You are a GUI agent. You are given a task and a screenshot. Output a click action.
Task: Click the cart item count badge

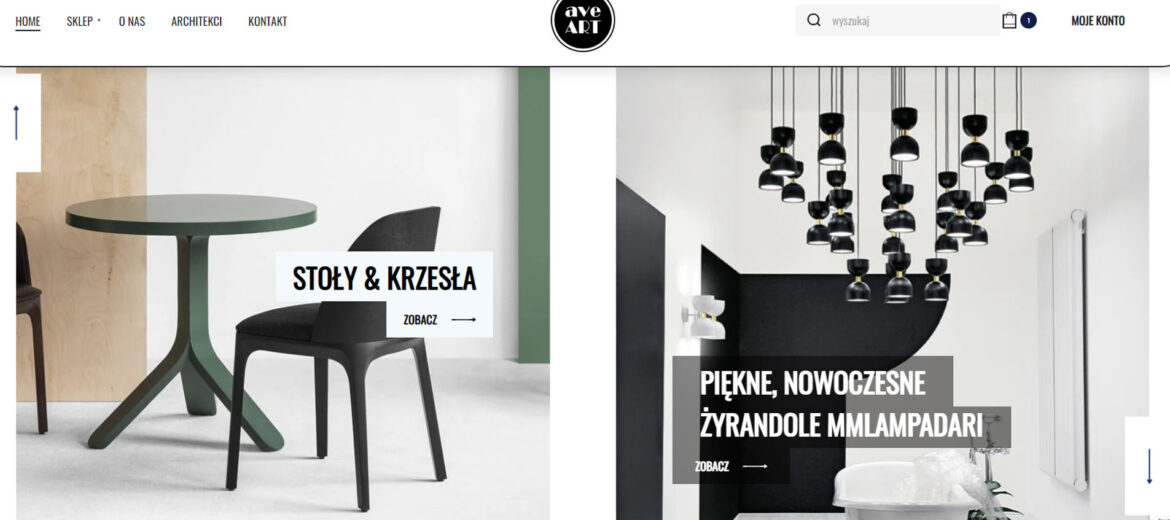pos(1028,20)
